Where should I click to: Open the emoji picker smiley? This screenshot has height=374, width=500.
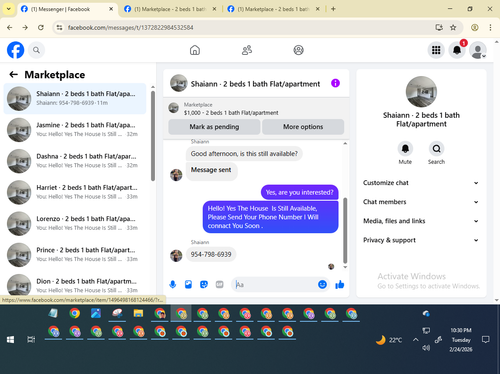coord(322,284)
